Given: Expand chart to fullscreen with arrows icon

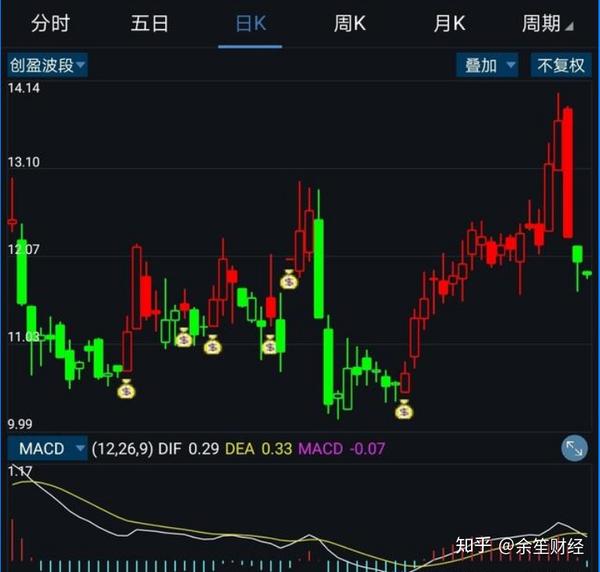Looking at the screenshot, I should (574, 448).
